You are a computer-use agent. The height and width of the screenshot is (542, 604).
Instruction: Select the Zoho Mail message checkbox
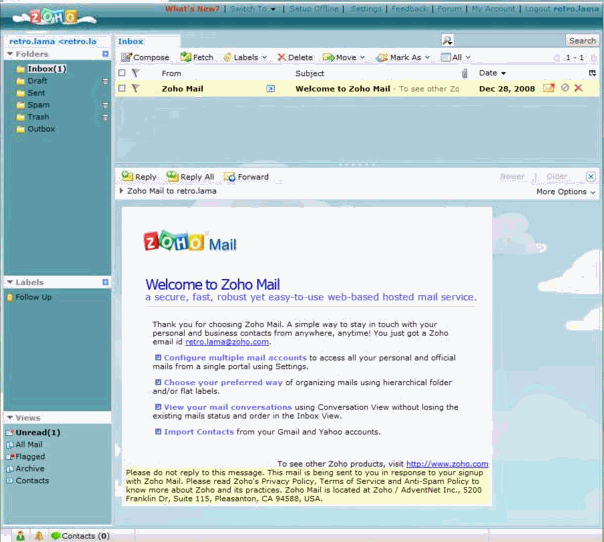click(x=122, y=88)
